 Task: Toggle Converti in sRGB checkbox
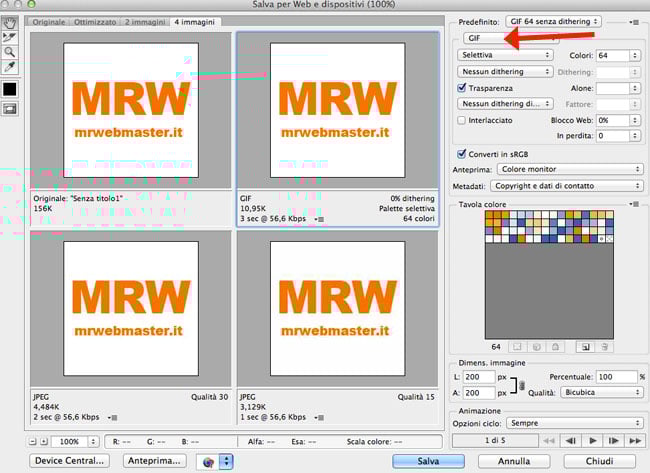[461, 153]
